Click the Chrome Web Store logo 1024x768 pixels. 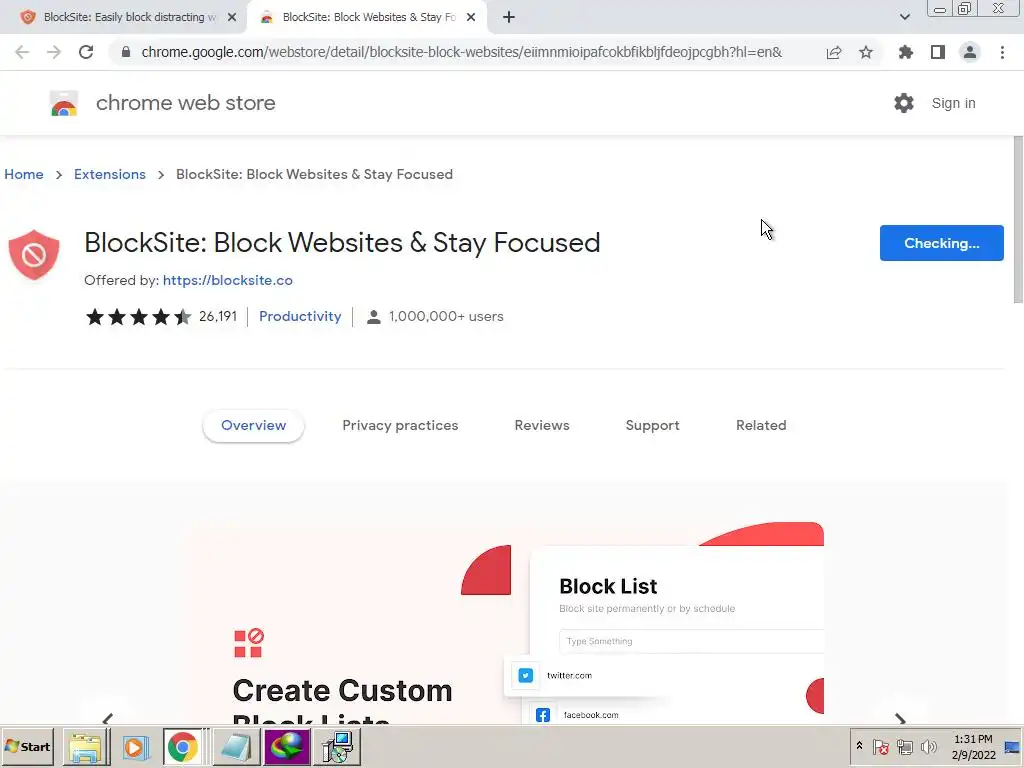(64, 103)
